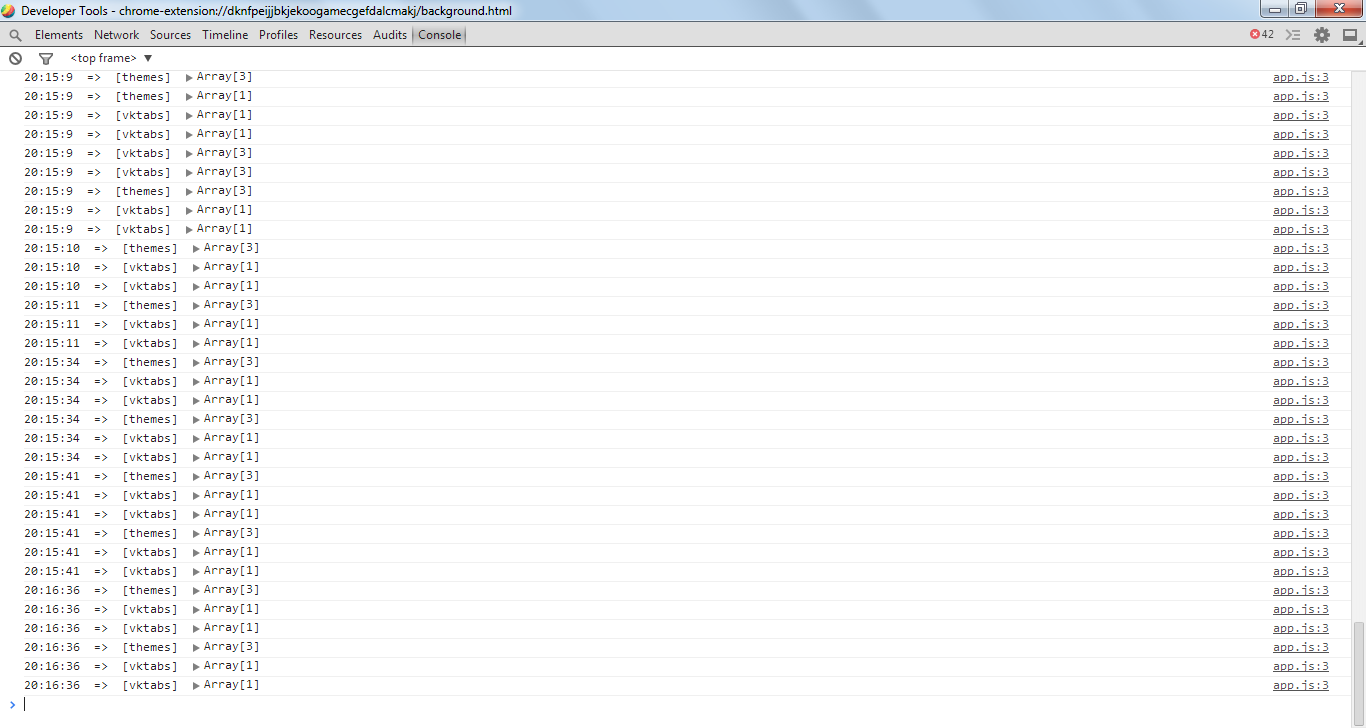The height and width of the screenshot is (728, 1366).
Task: Click the [vktabs] label in the last log row
Action: click(150, 685)
